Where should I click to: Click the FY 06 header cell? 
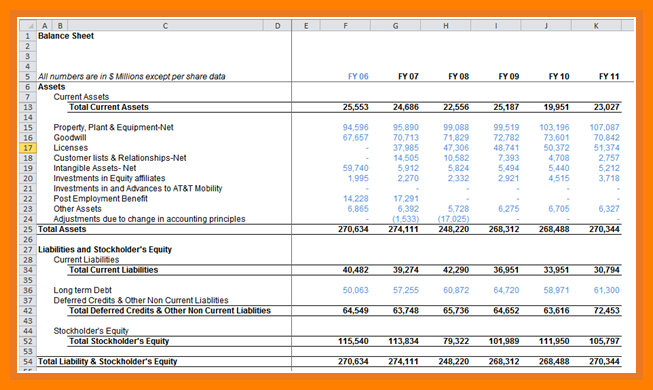coord(358,76)
